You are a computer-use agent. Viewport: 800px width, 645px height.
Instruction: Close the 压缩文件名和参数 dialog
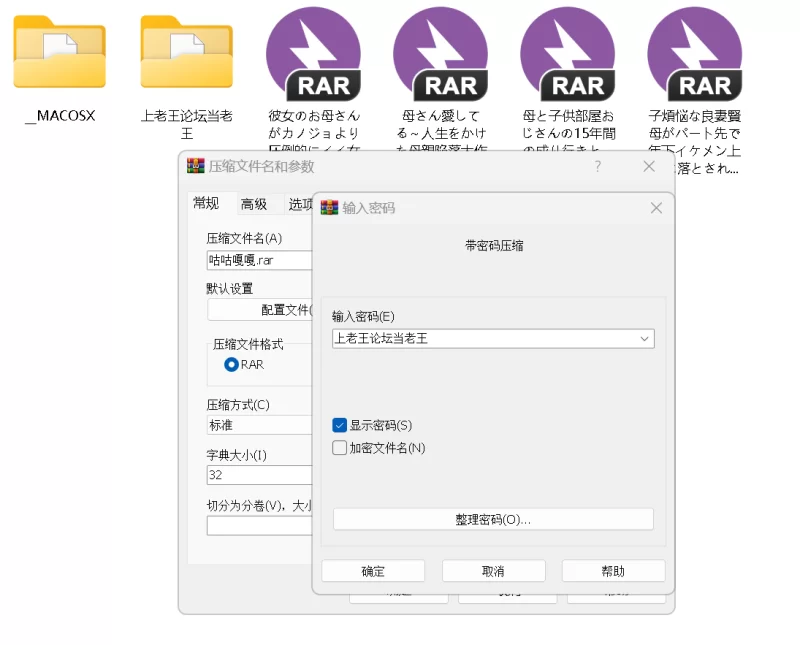(648, 166)
